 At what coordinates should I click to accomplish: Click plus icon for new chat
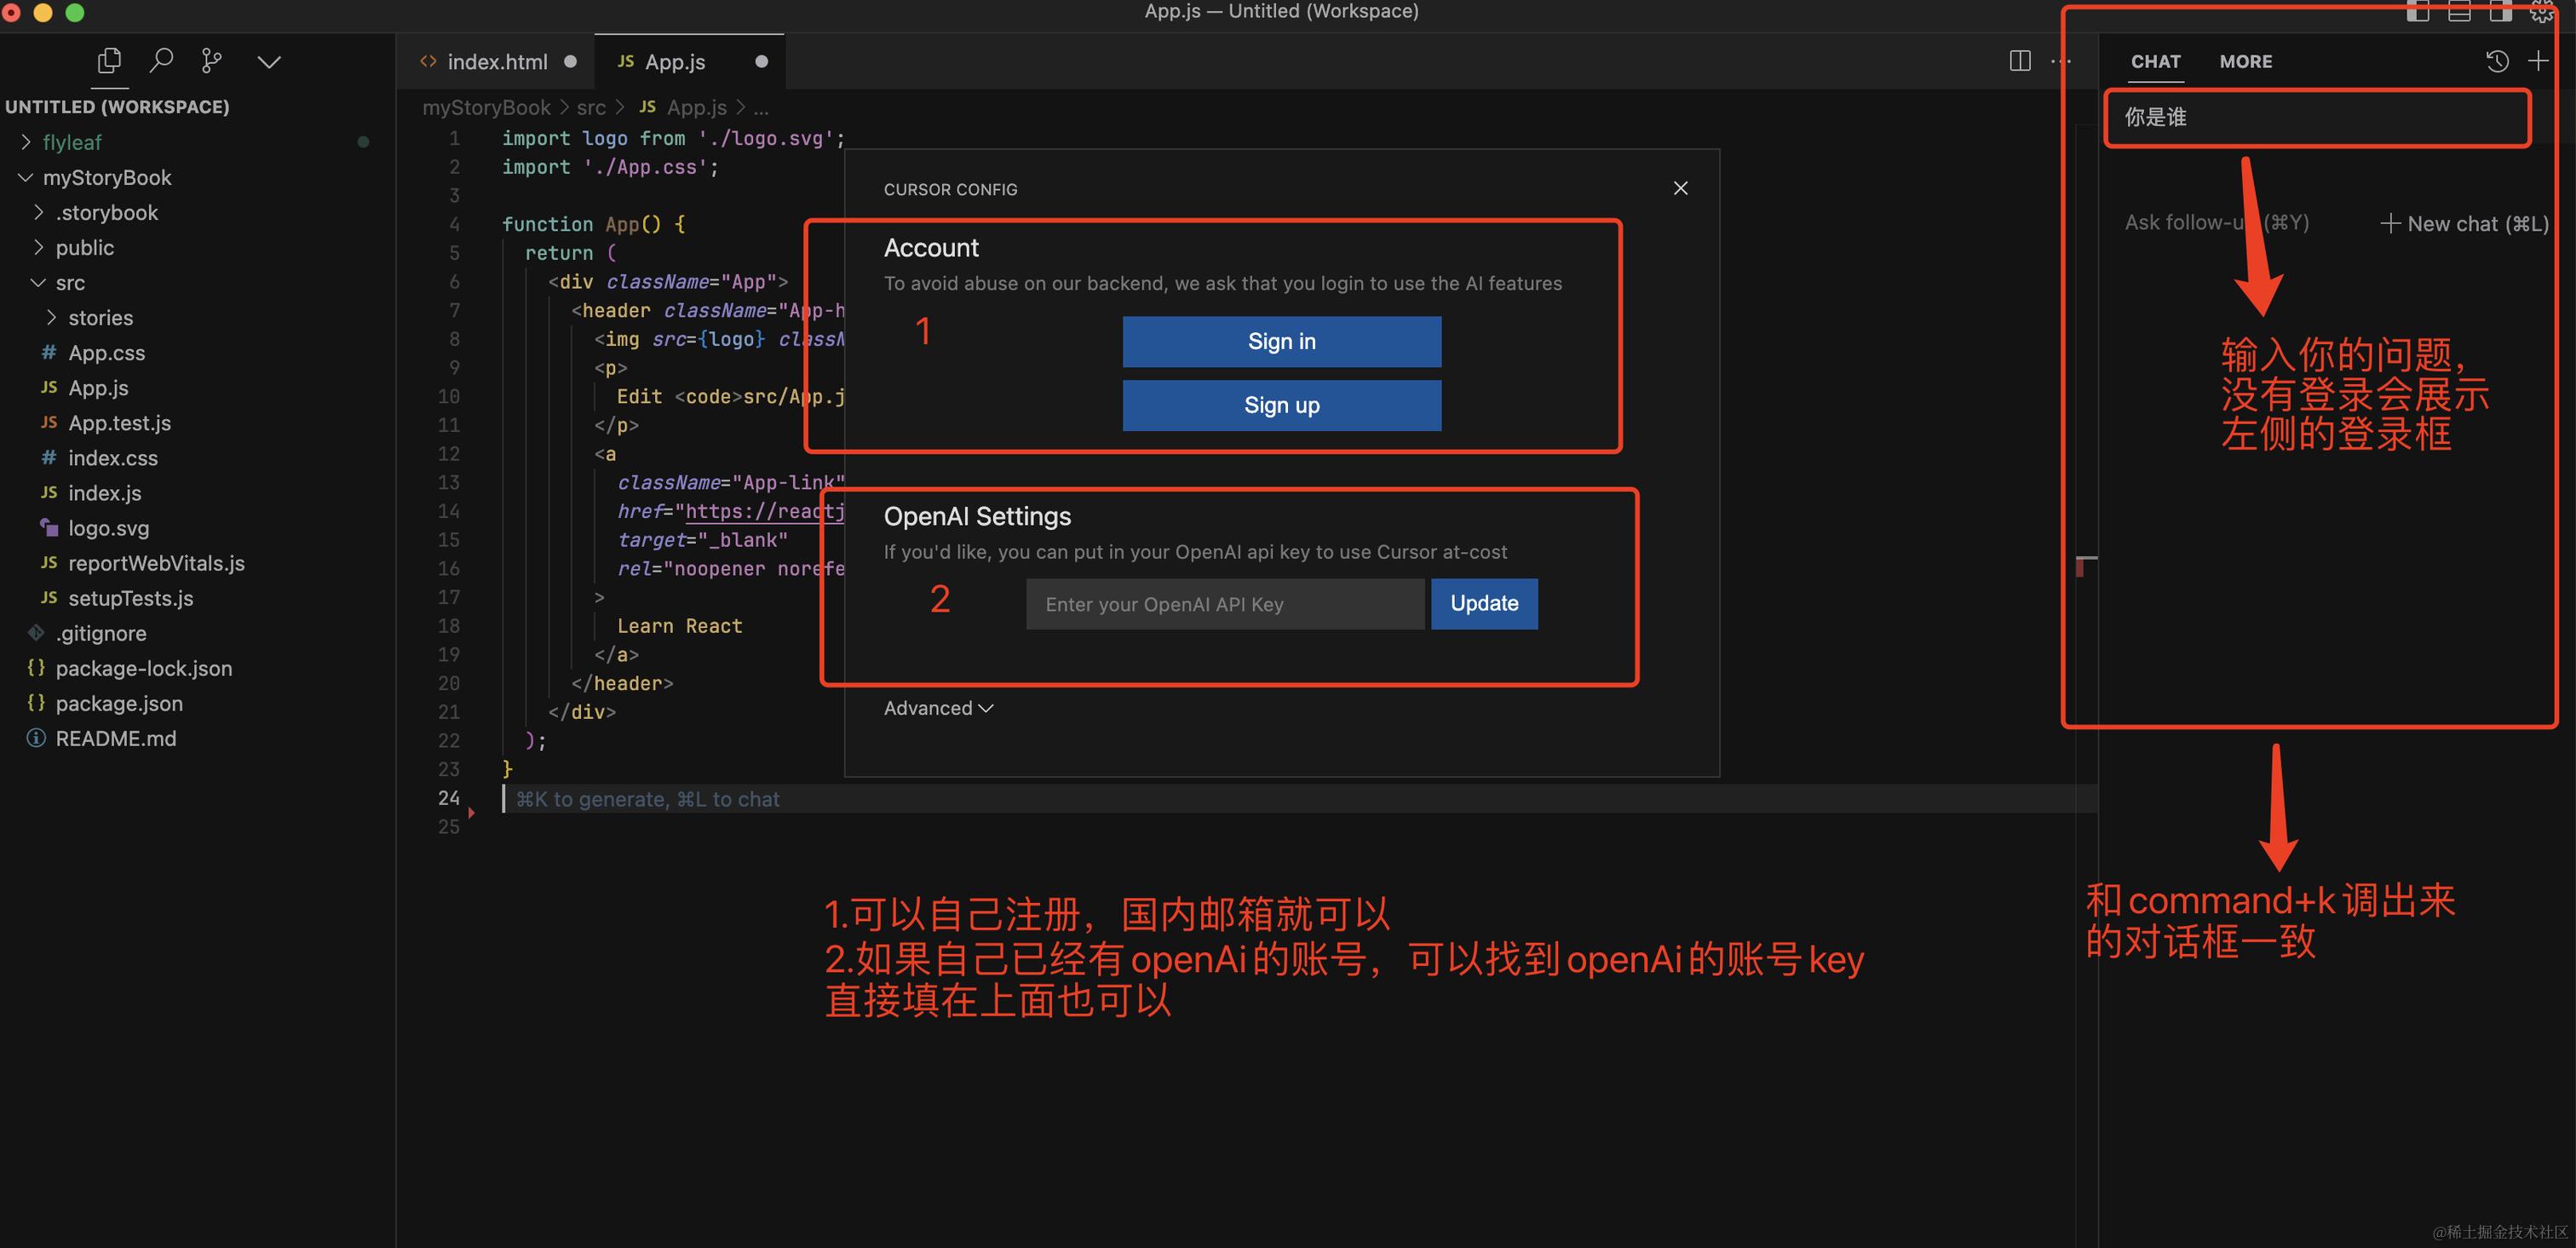click(2538, 61)
